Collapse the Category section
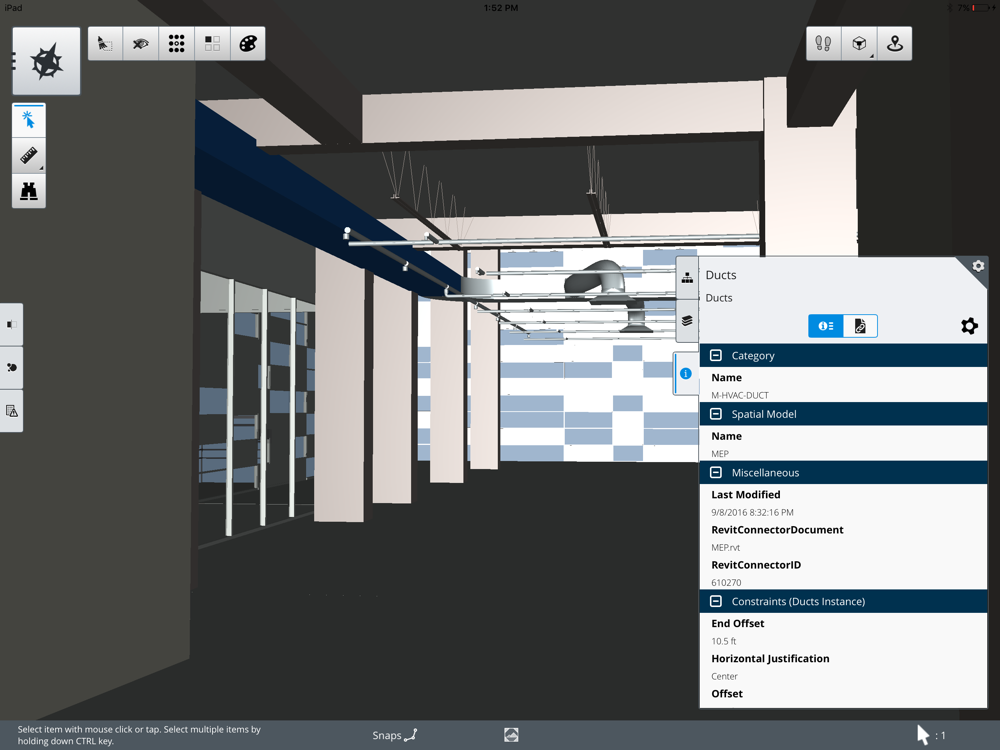 716,355
